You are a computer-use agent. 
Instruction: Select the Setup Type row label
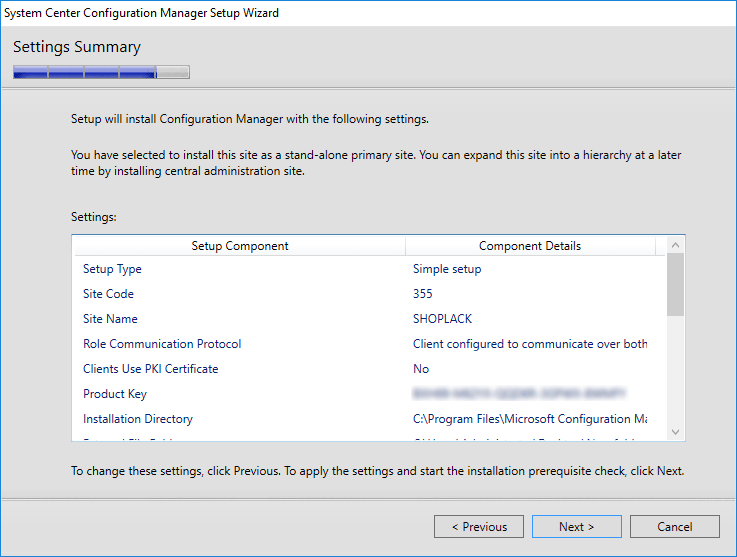(x=112, y=269)
